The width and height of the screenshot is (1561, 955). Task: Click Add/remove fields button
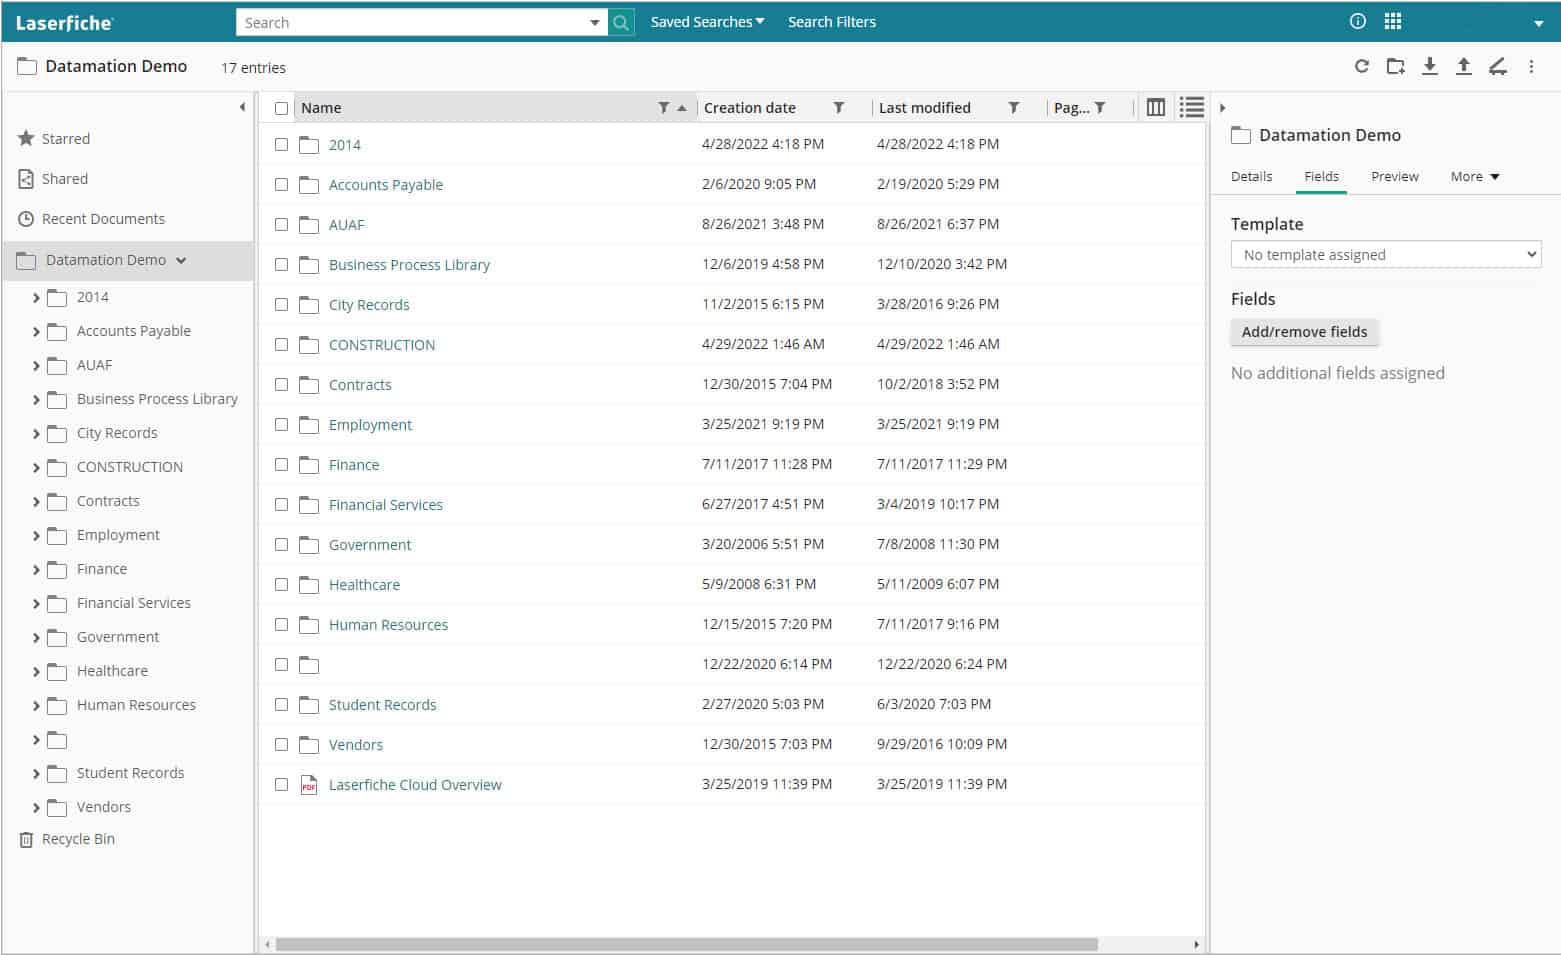pos(1304,332)
